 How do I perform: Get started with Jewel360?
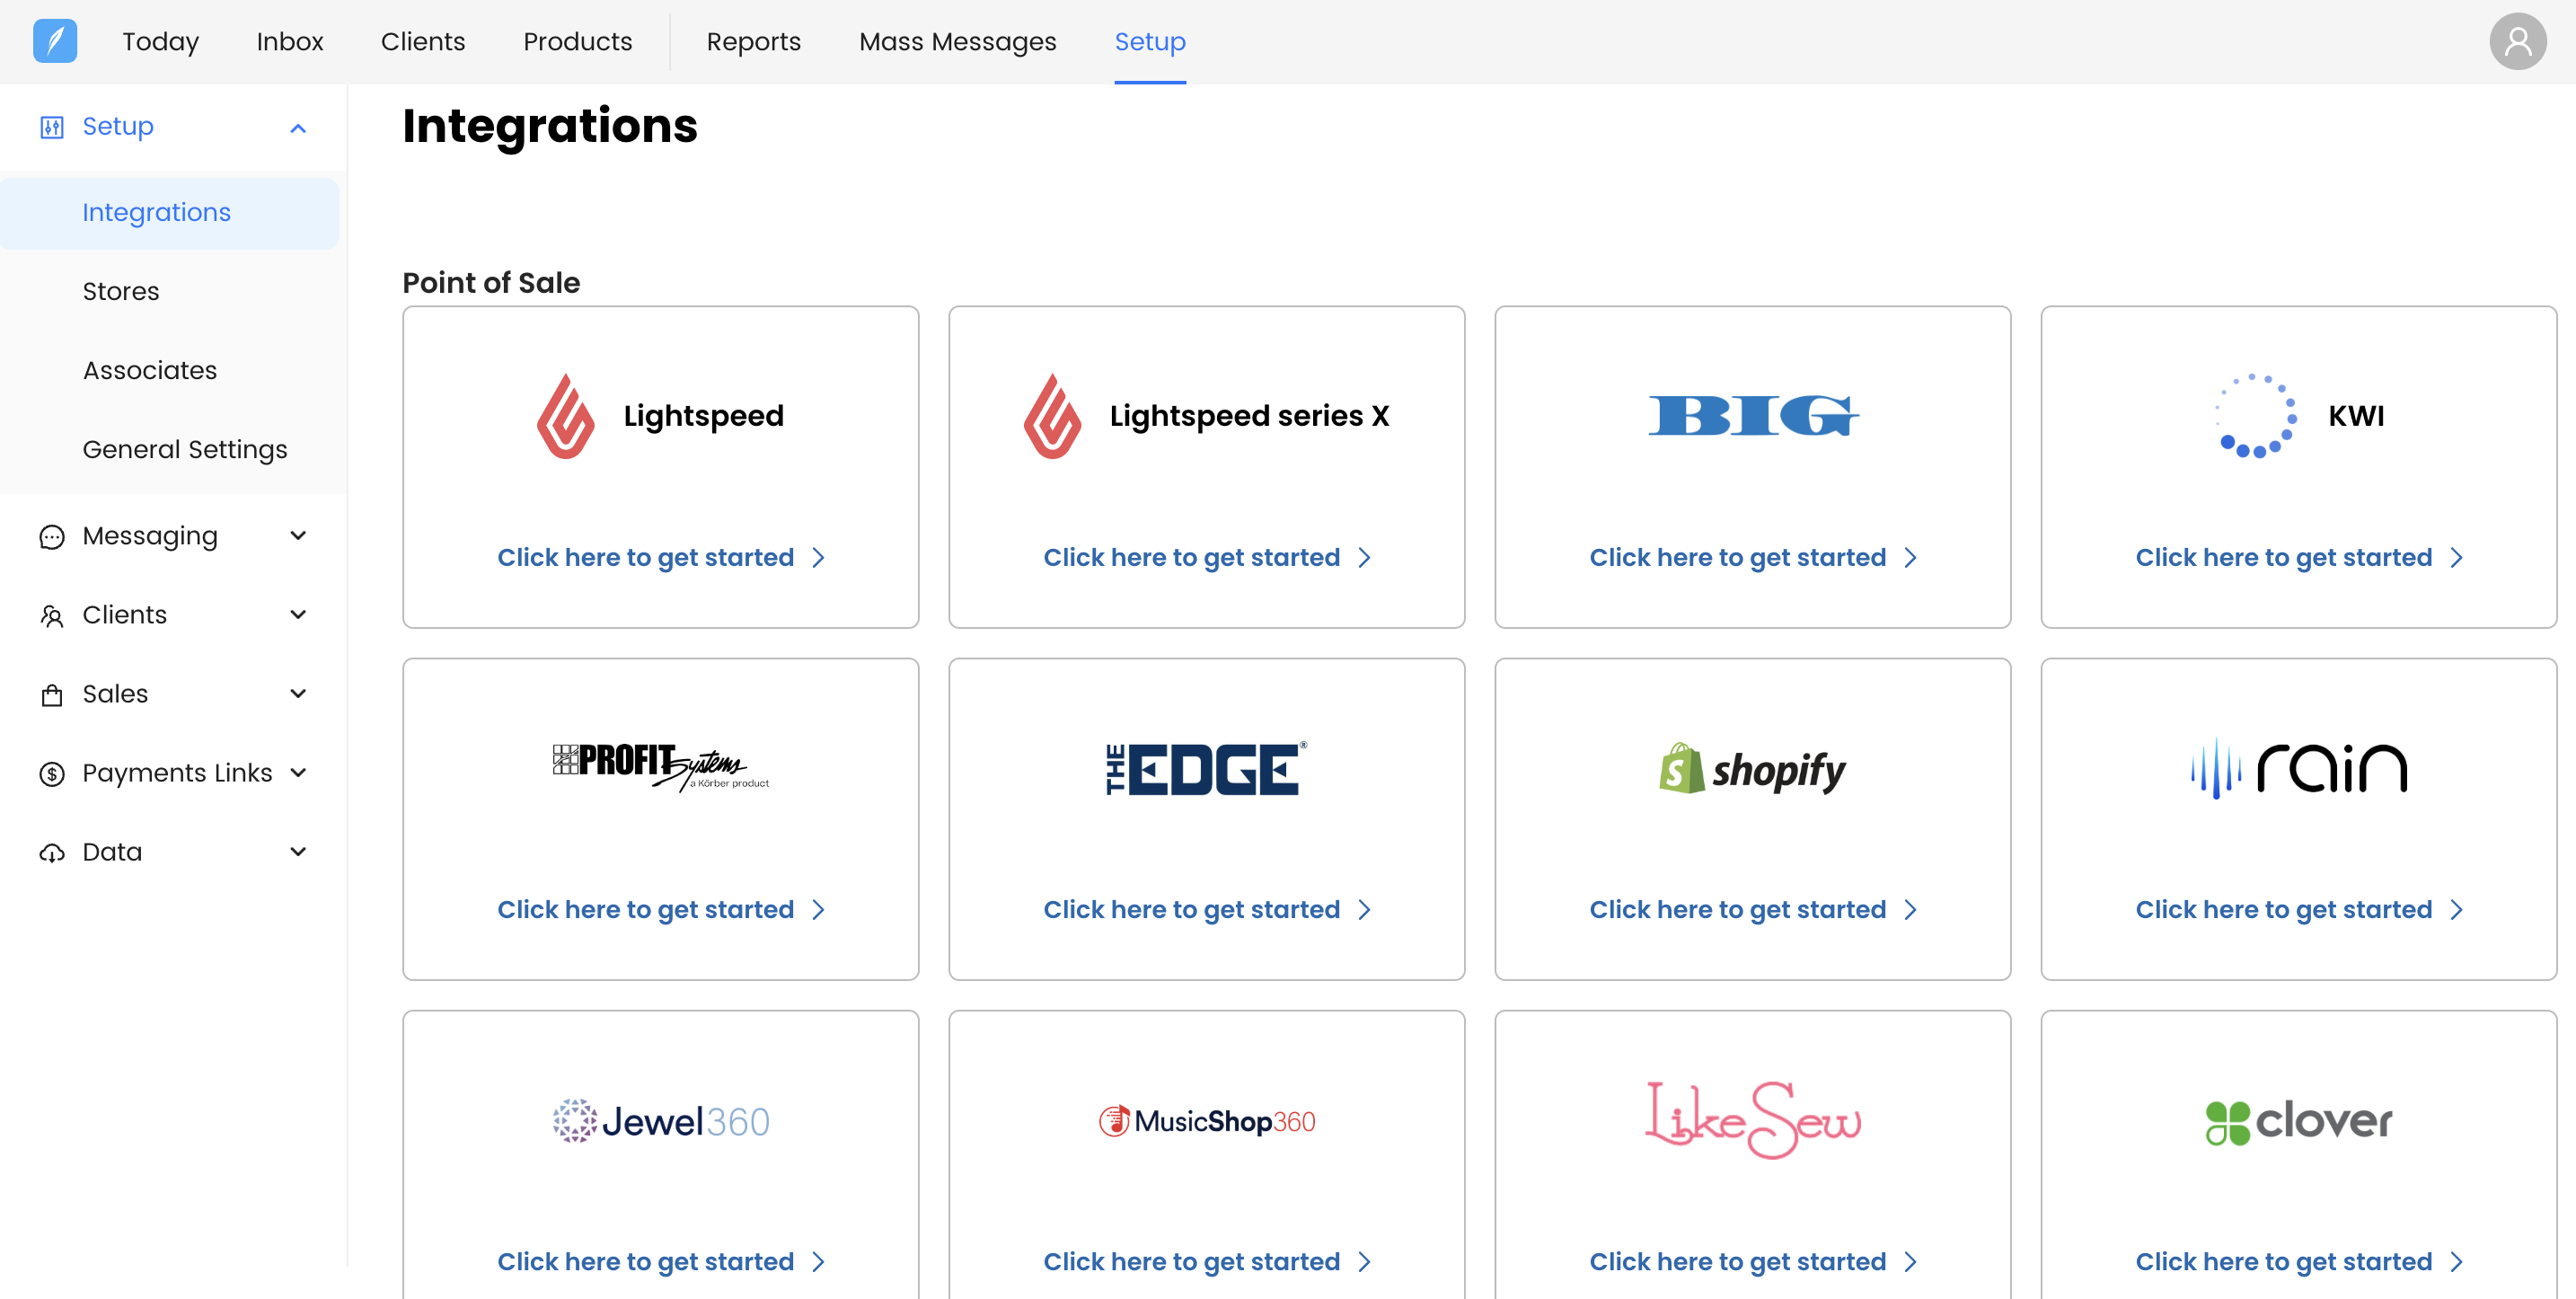click(x=661, y=1262)
